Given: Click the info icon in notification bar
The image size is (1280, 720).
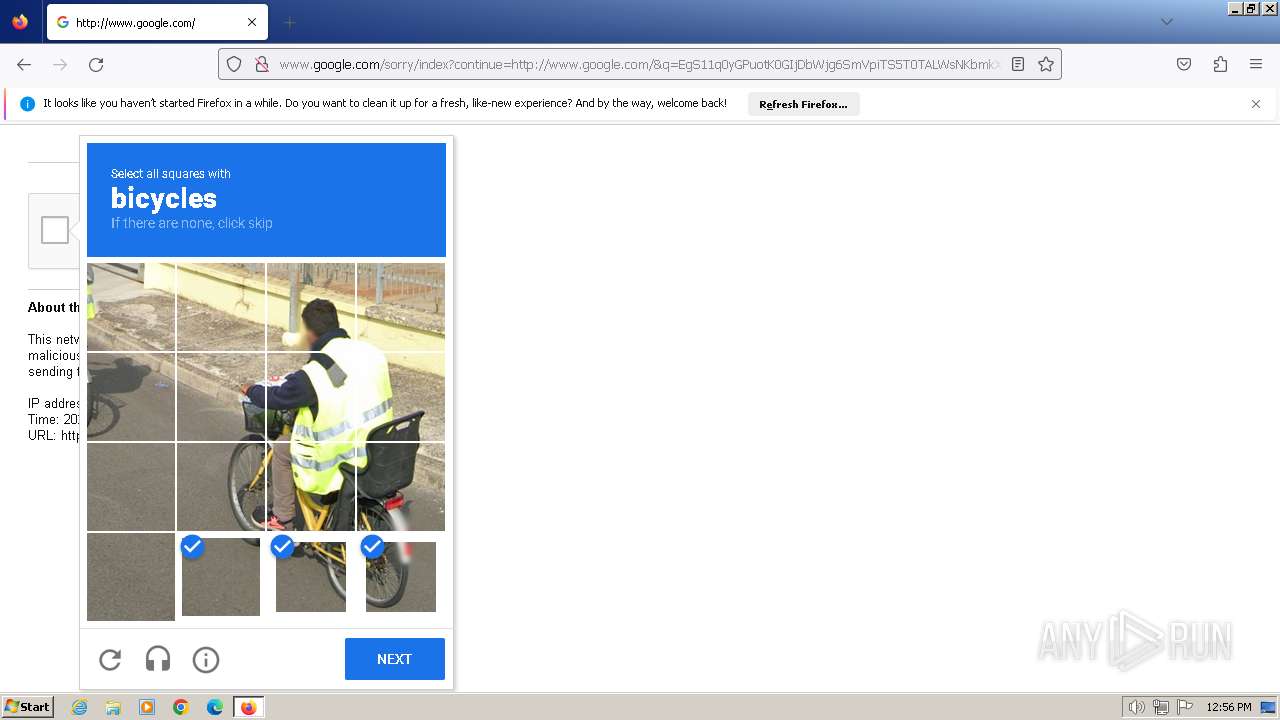Looking at the screenshot, I should point(28,104).
